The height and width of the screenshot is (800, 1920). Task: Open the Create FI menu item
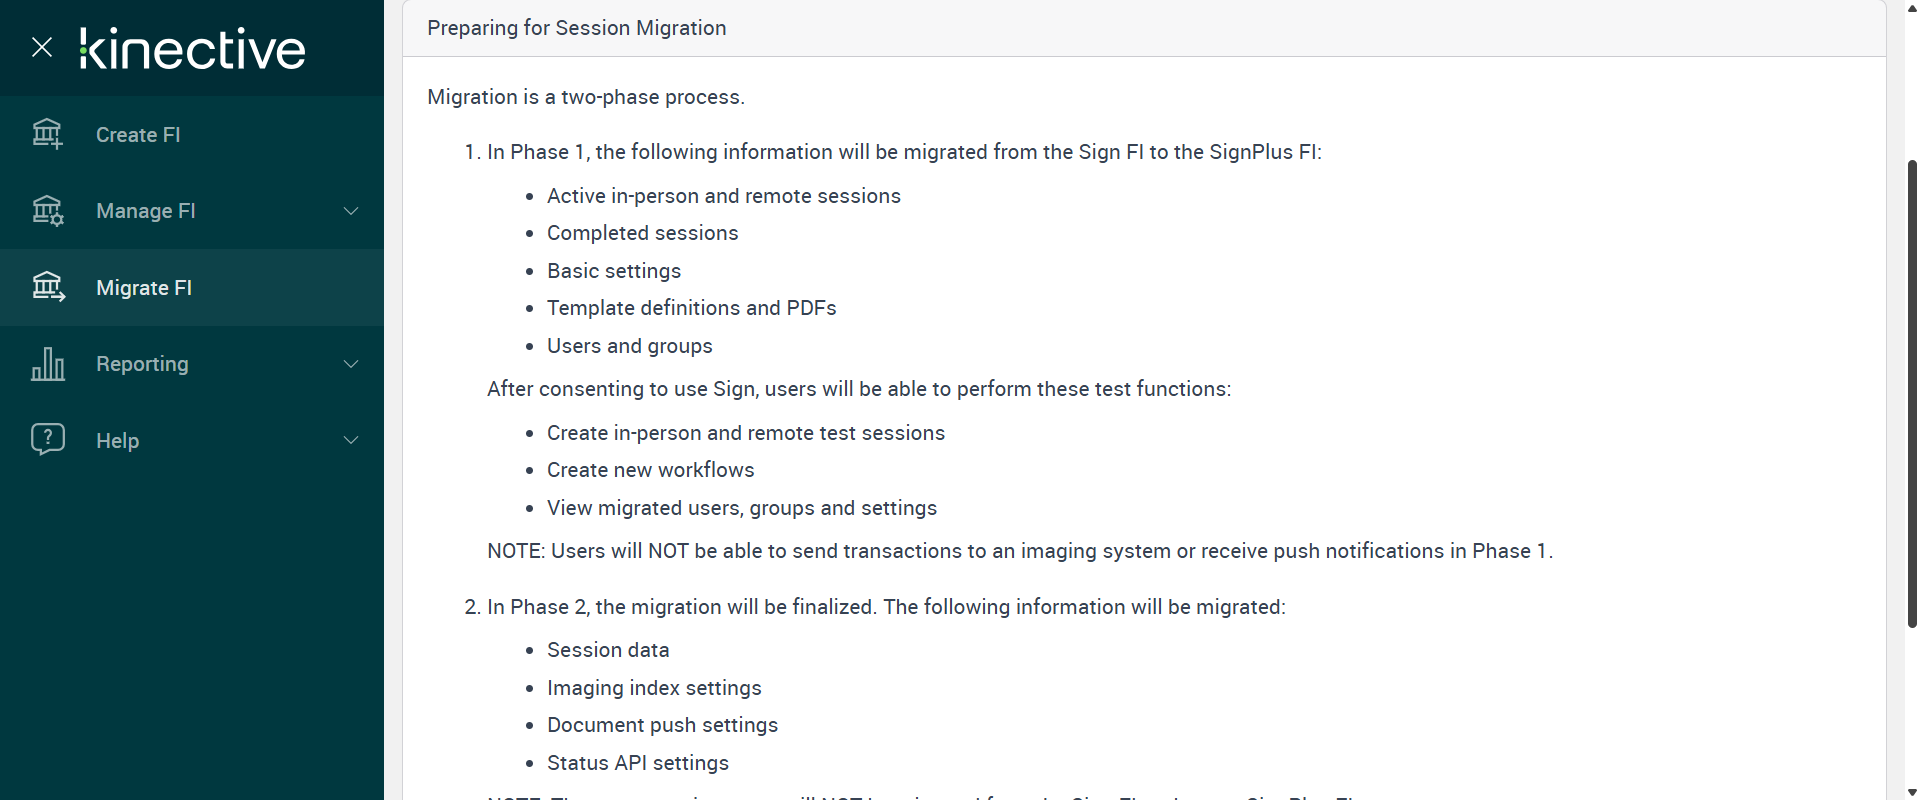coord(138,135)
